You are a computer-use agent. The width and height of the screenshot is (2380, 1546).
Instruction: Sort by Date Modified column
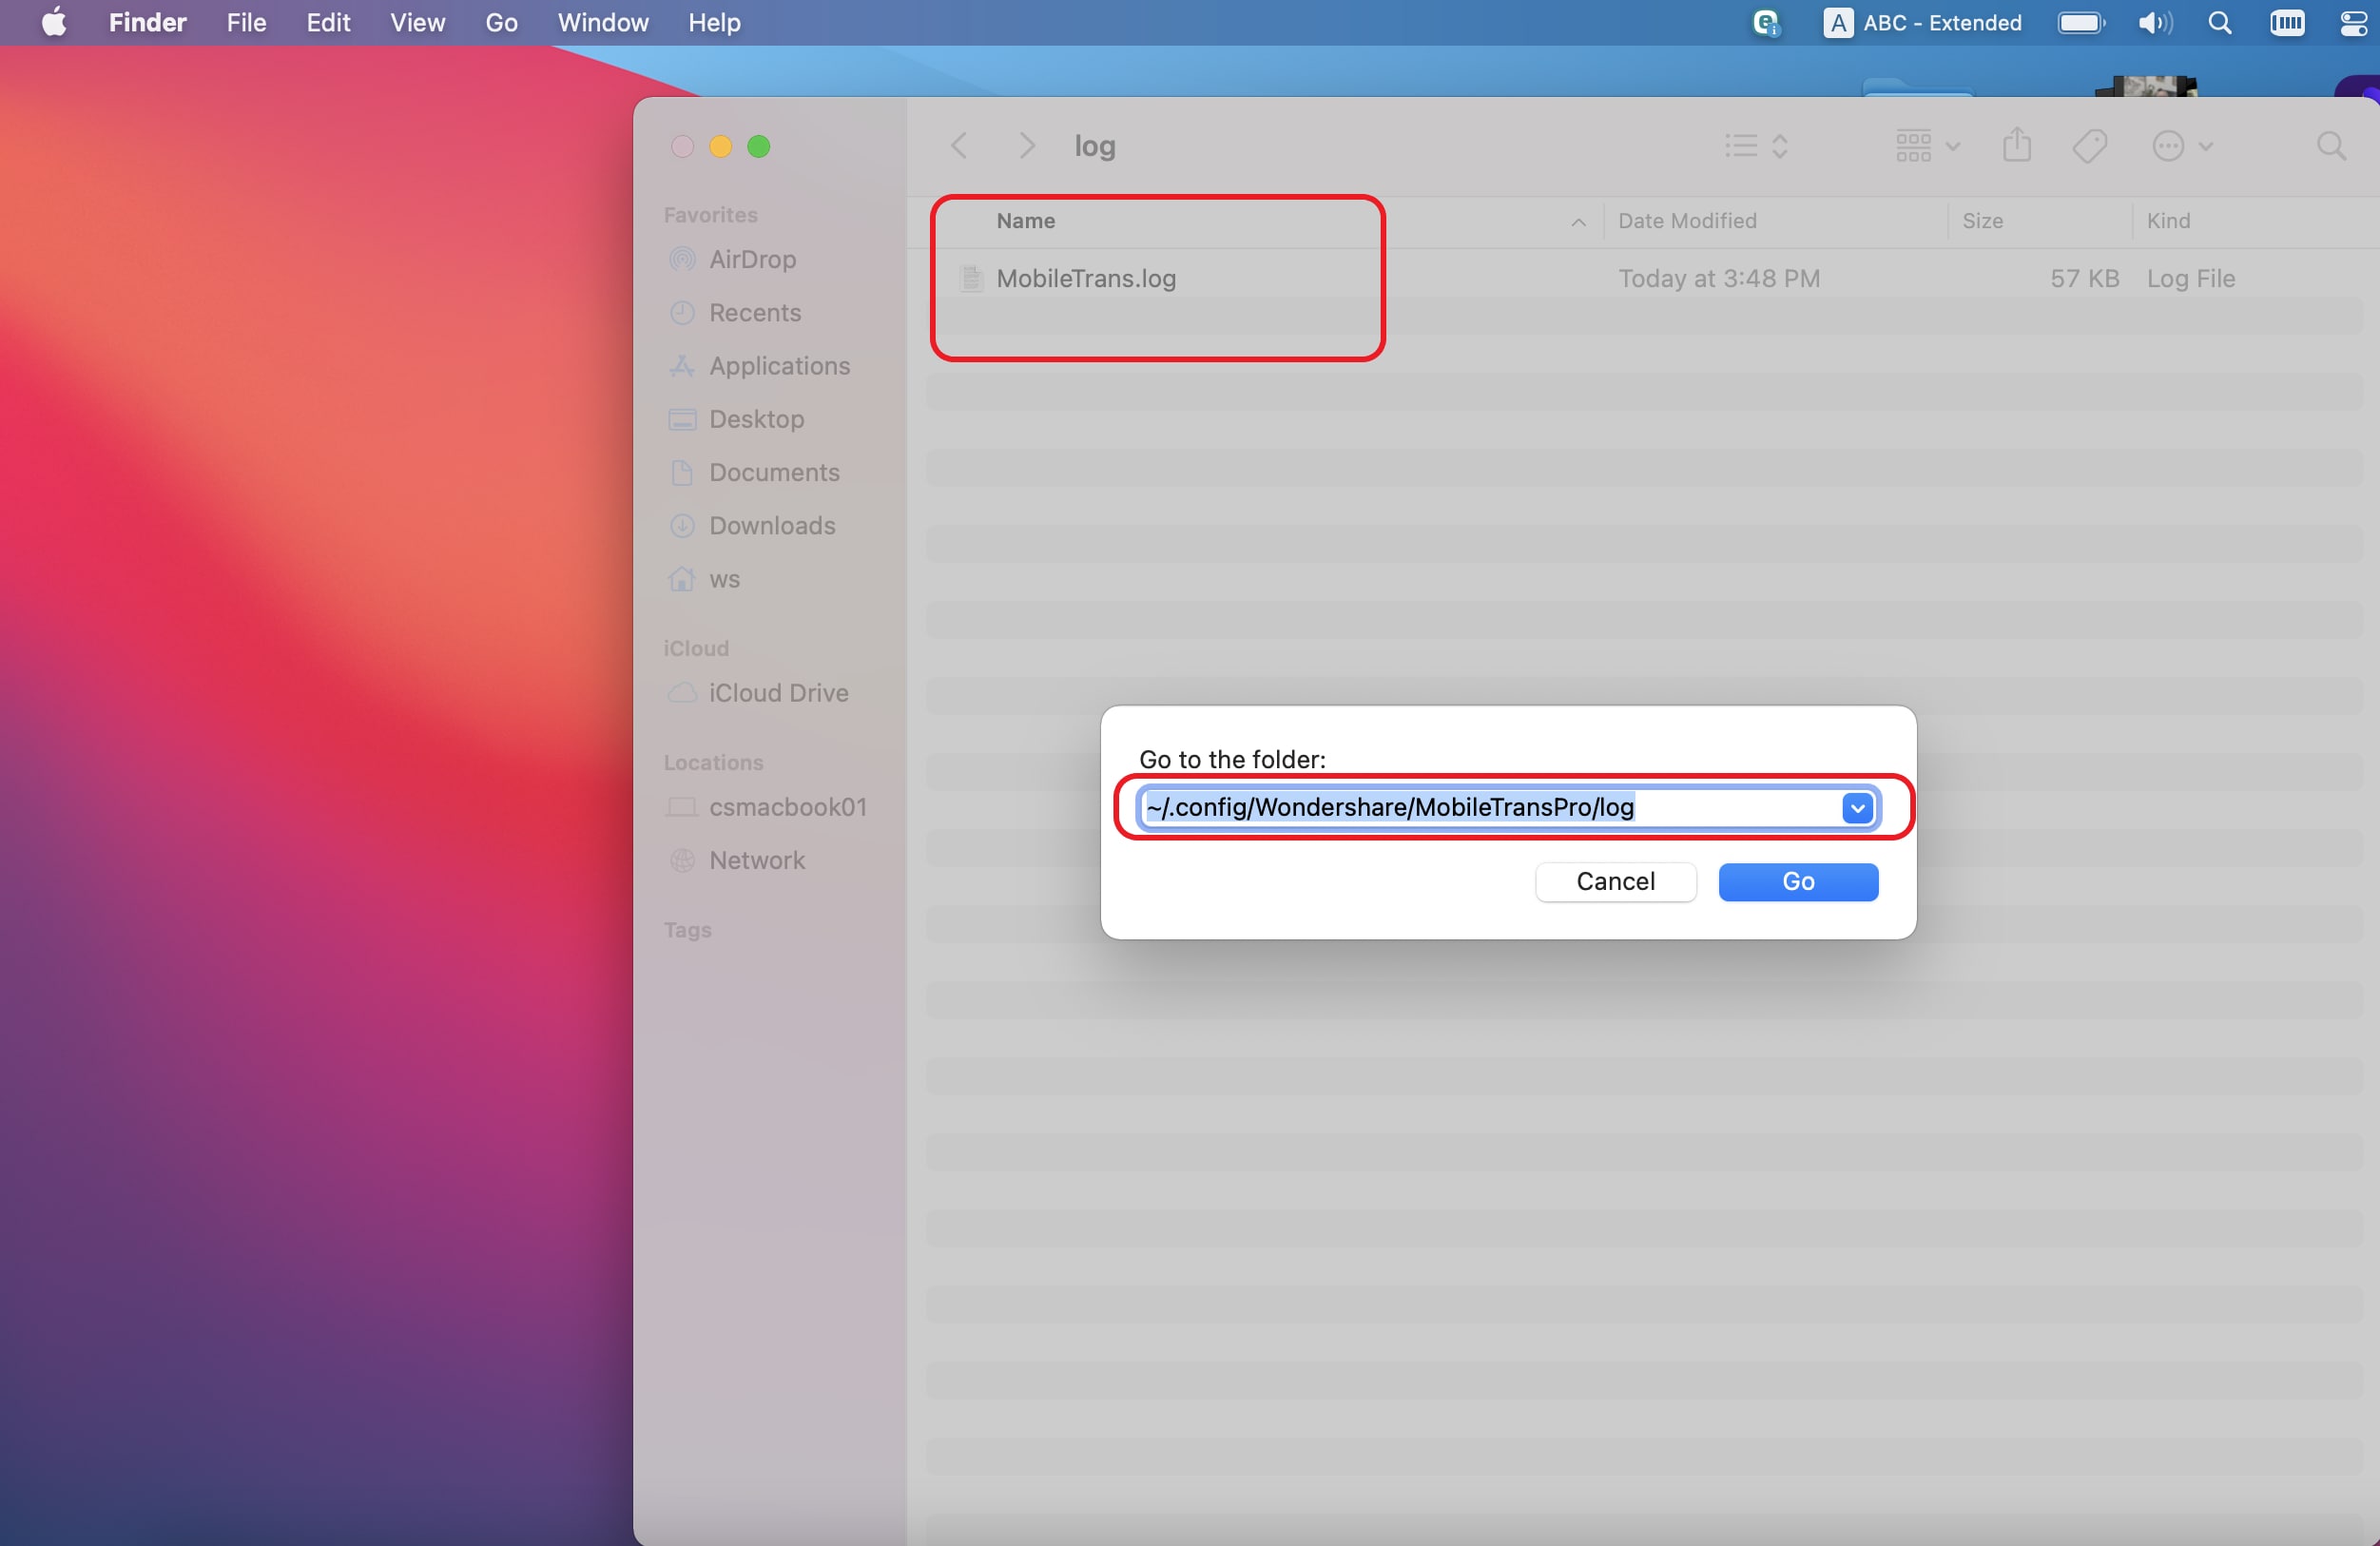(1687, 221)
